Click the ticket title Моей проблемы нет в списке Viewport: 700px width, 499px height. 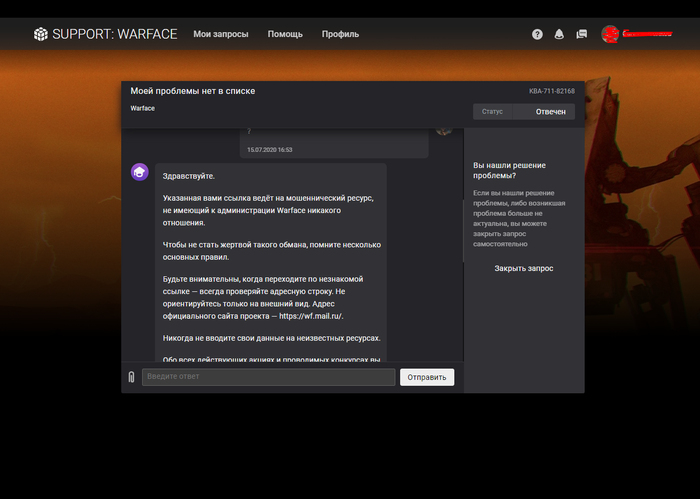[x=193, y=91]
